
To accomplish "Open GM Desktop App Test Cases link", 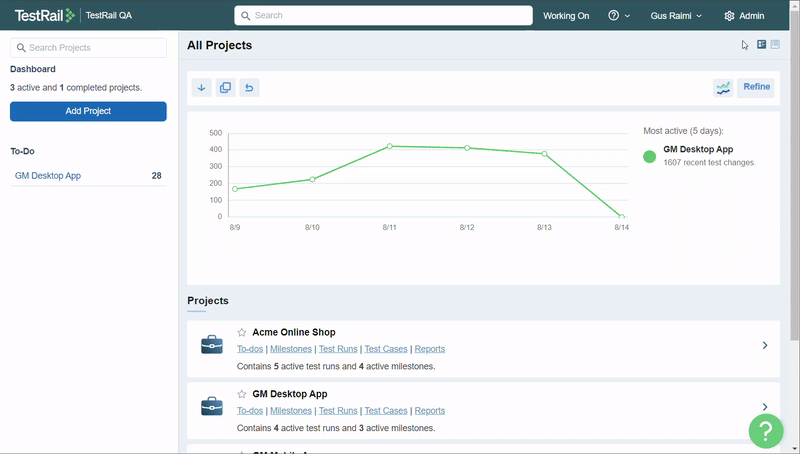I will pyautogui.click(x=386, y=411).
